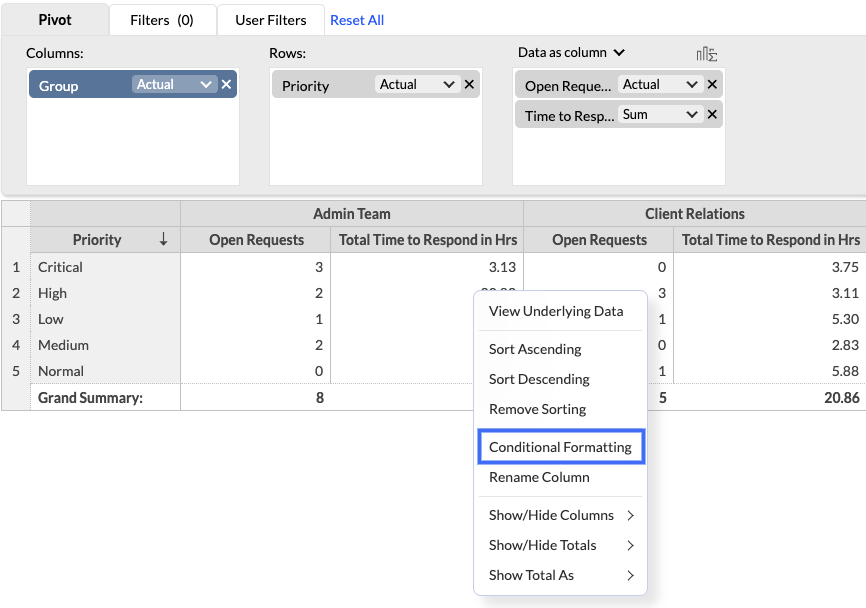Click the summary chart icon beside Data as column

click(x=707, y=54)
